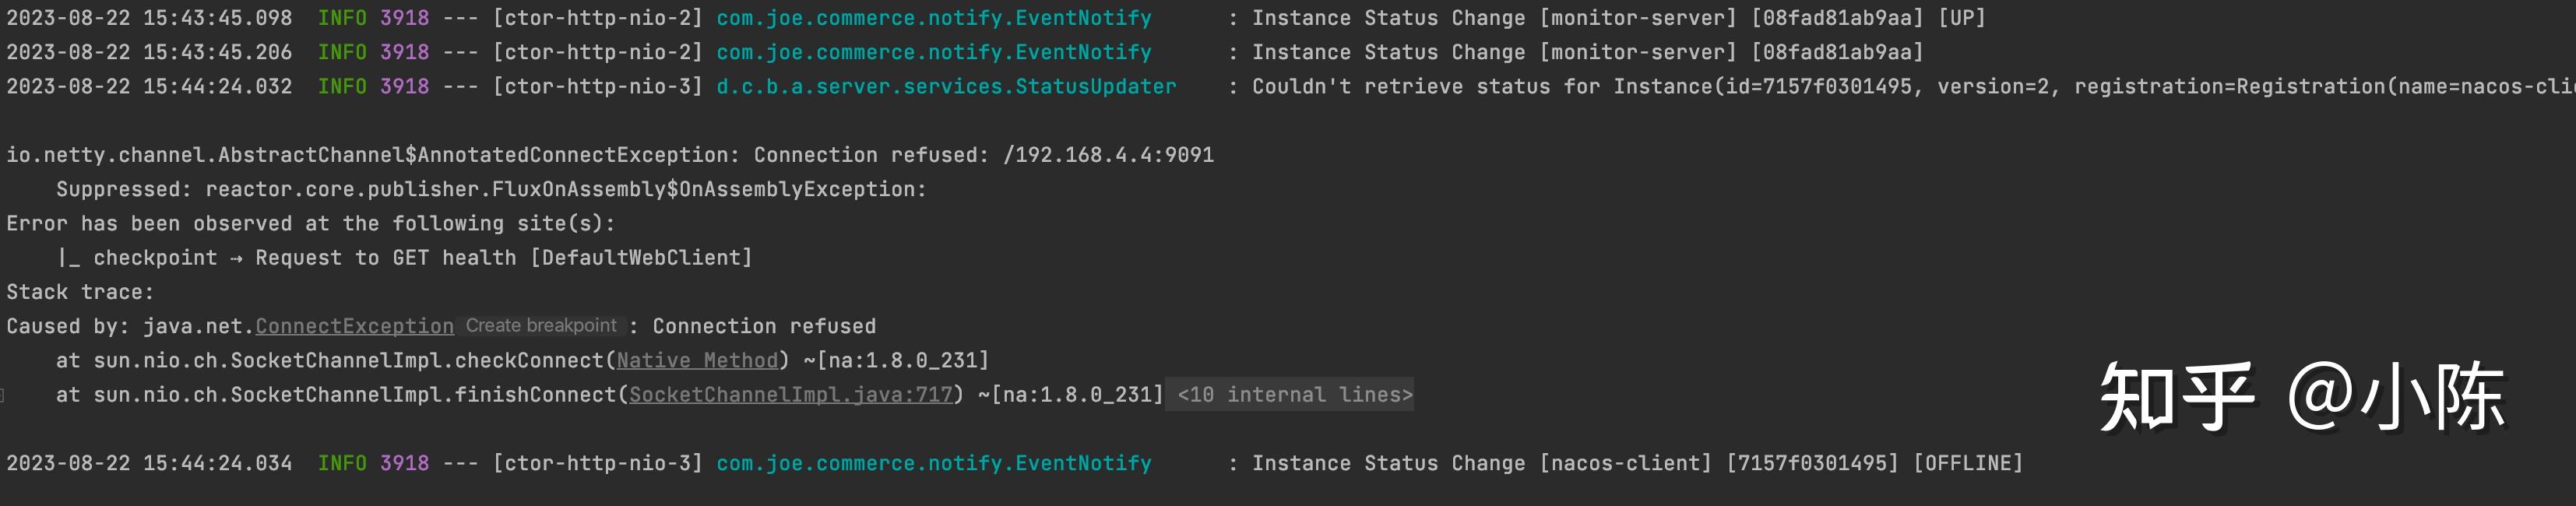
Task: Click the Create breakpoint inlay hint
Action: coord(541,326)
